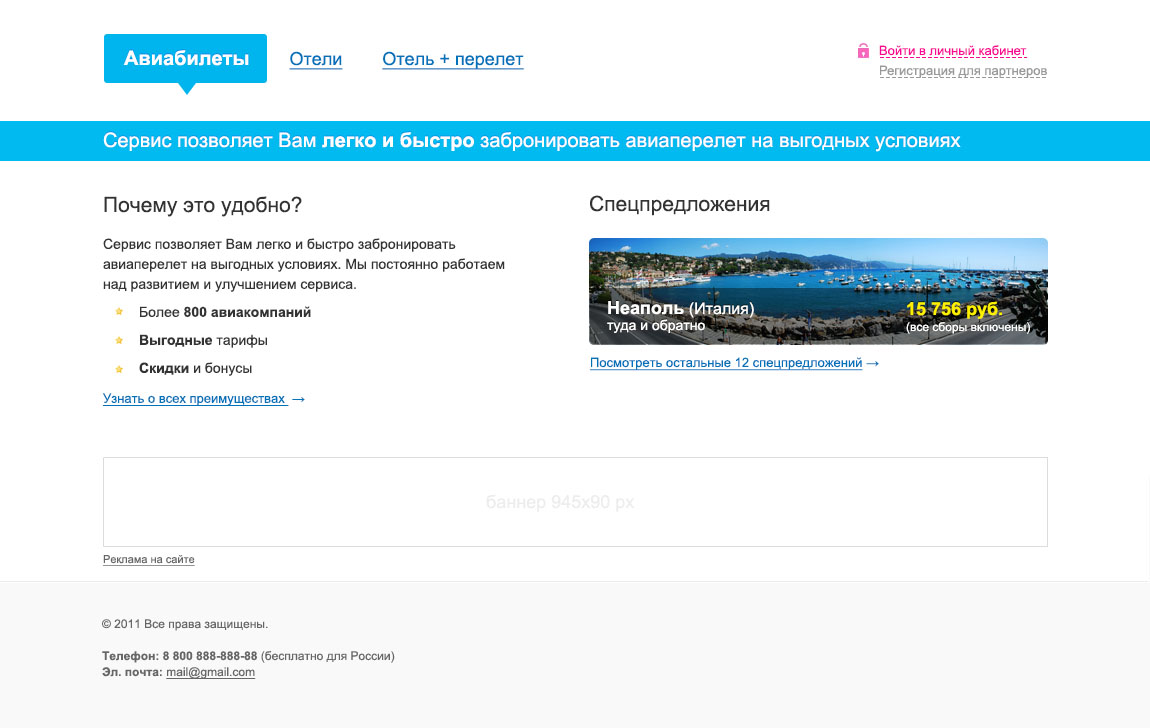
Task: Open the Неаполь special offer image
Action: click(x=818, y=291)
